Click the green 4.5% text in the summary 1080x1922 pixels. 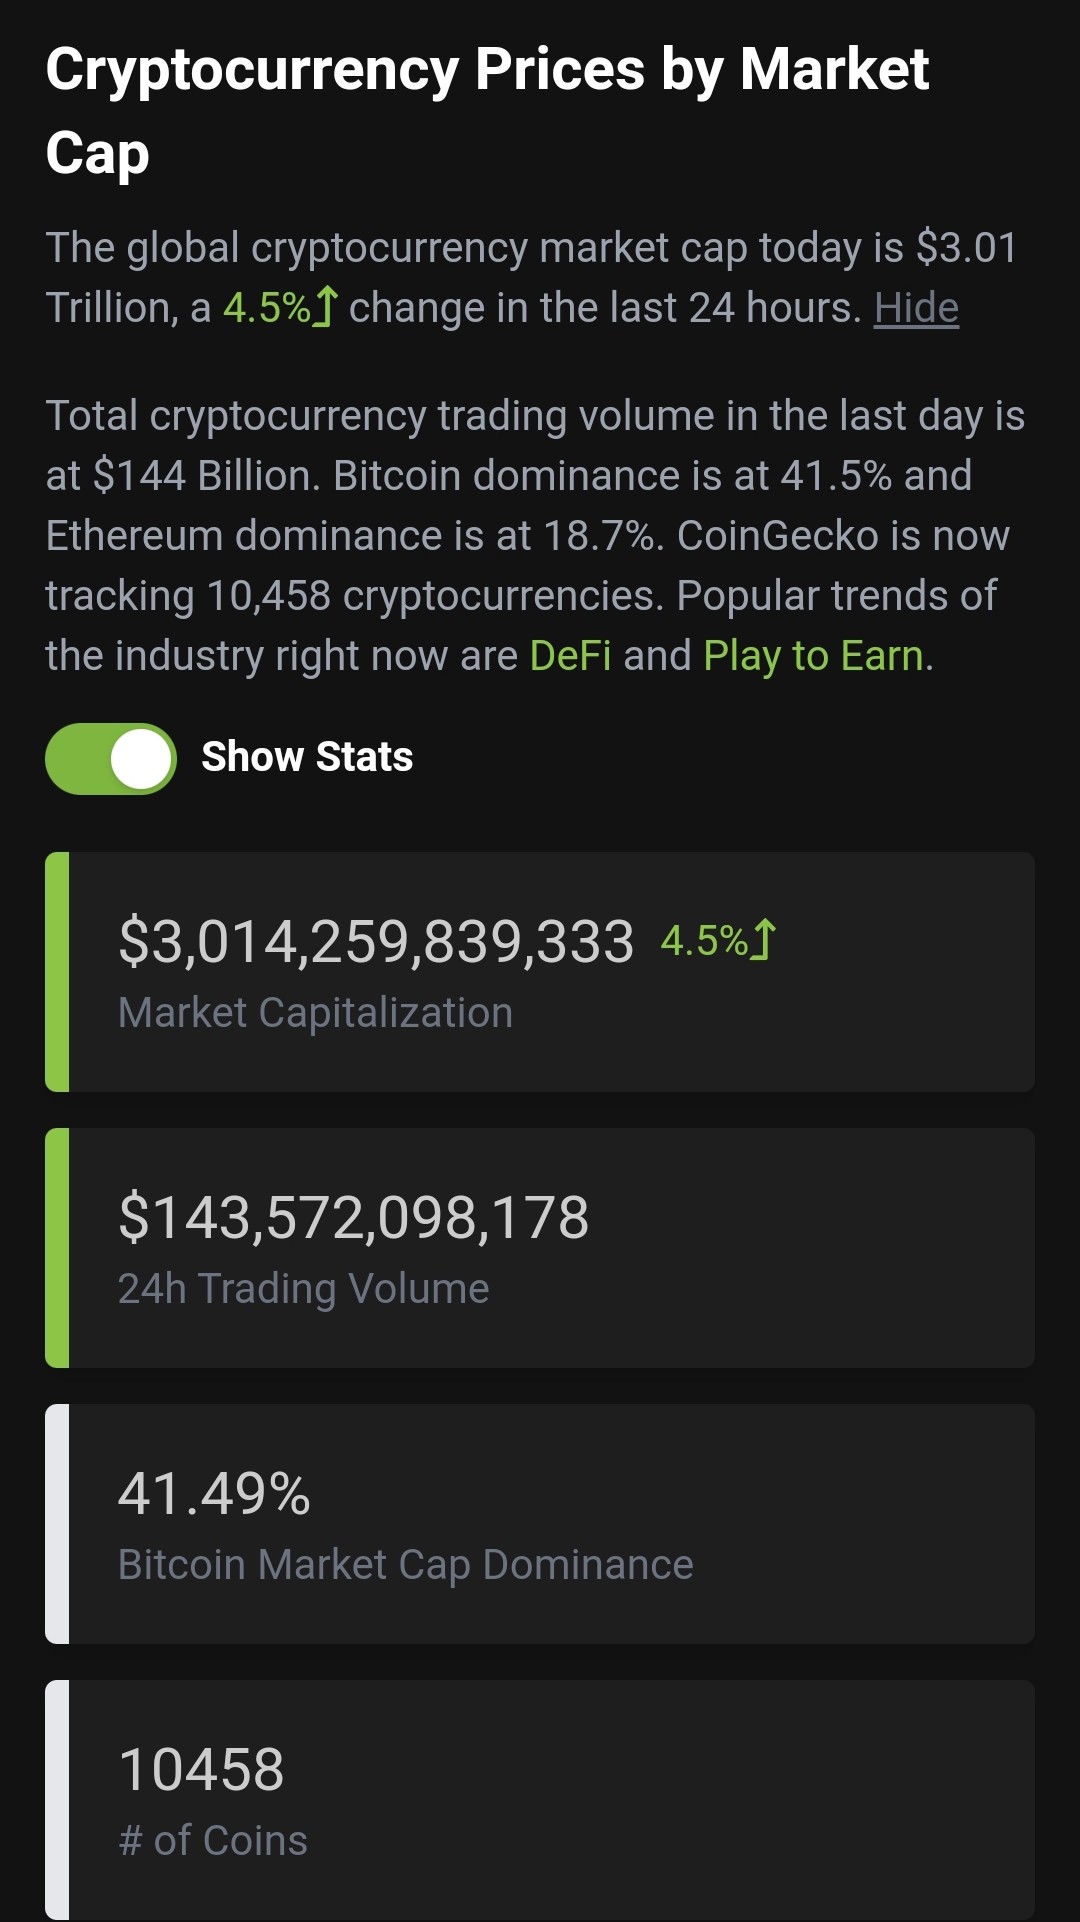267,308
